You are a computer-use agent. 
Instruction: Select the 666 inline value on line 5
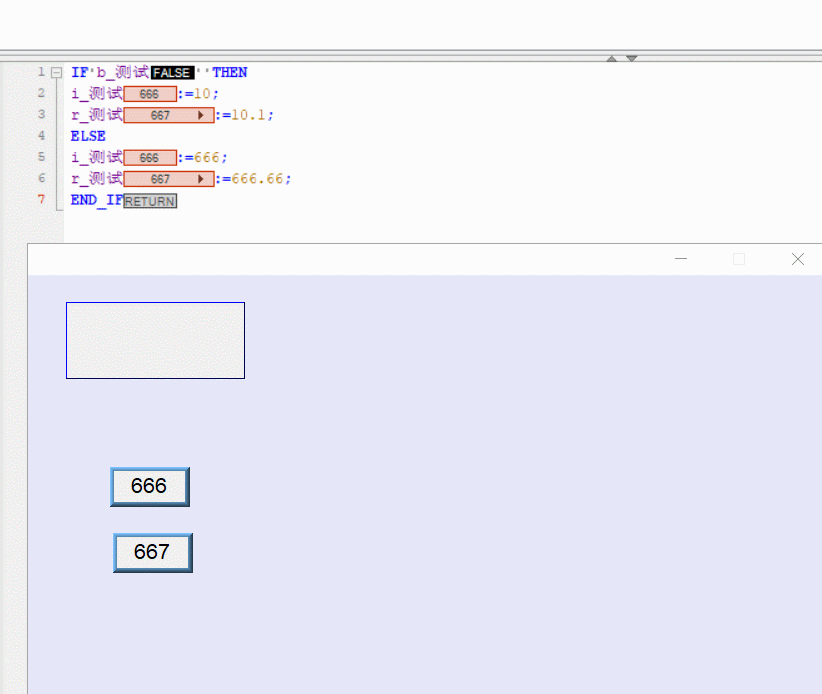coord(150,158)
